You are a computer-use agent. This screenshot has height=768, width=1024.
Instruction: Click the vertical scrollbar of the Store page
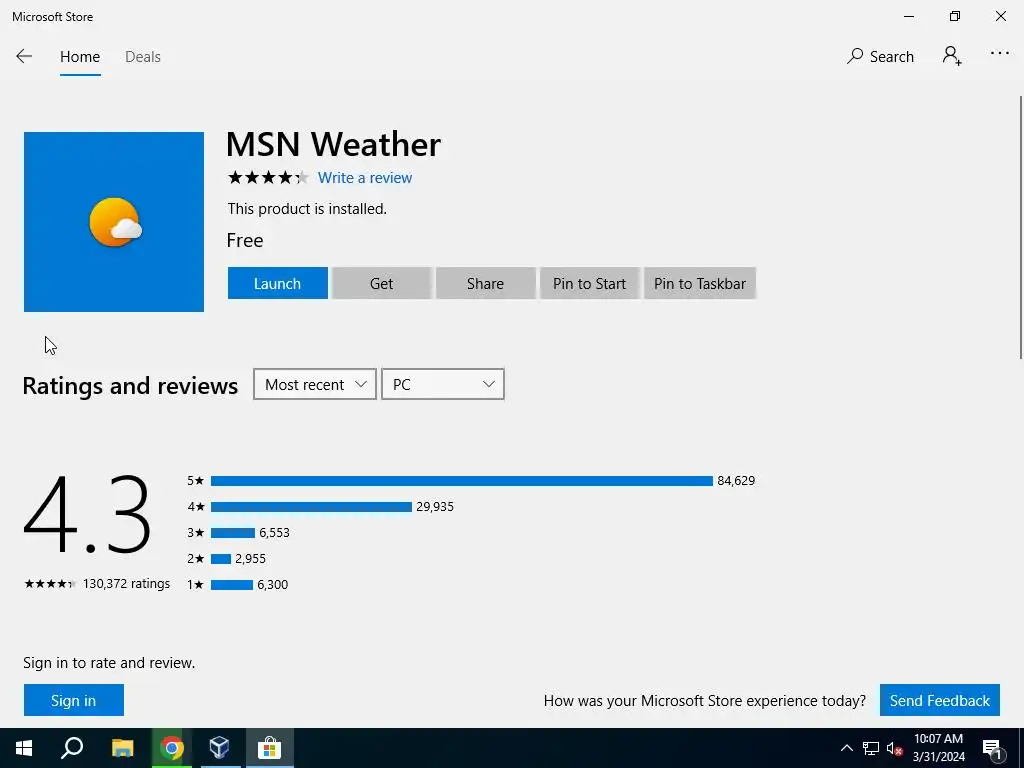[x=1020, y=227]
